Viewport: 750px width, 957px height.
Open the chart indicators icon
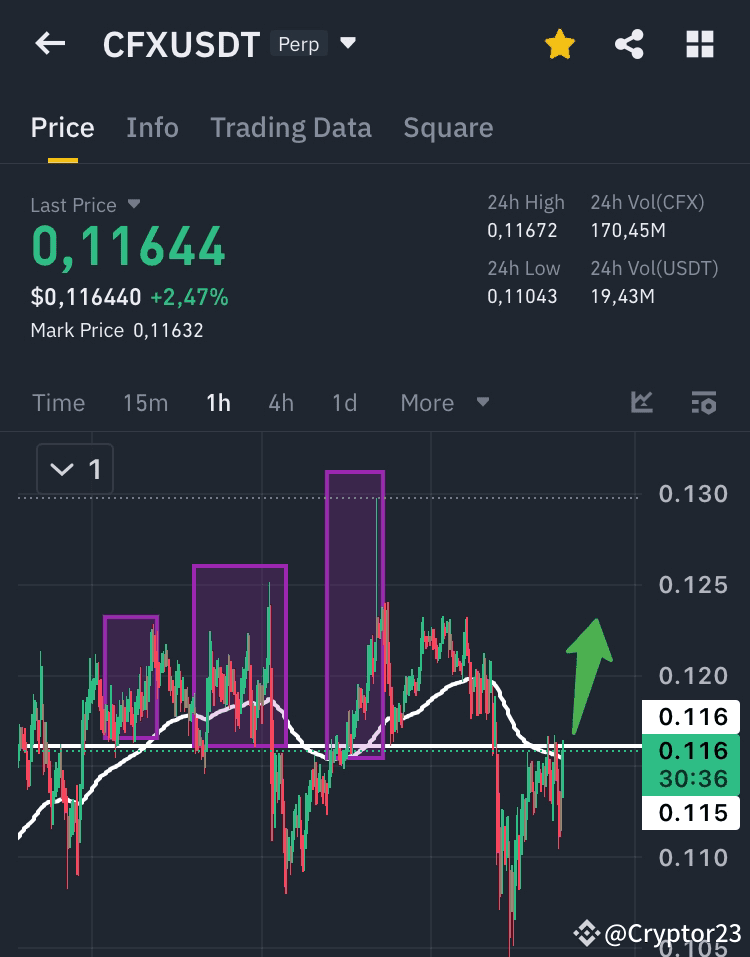coord(642,402)
